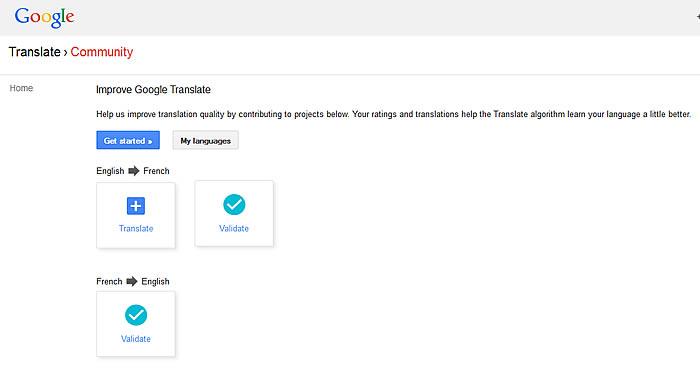Click the blue plus Translate icon
Screen dimensions: 700x375
136,206
